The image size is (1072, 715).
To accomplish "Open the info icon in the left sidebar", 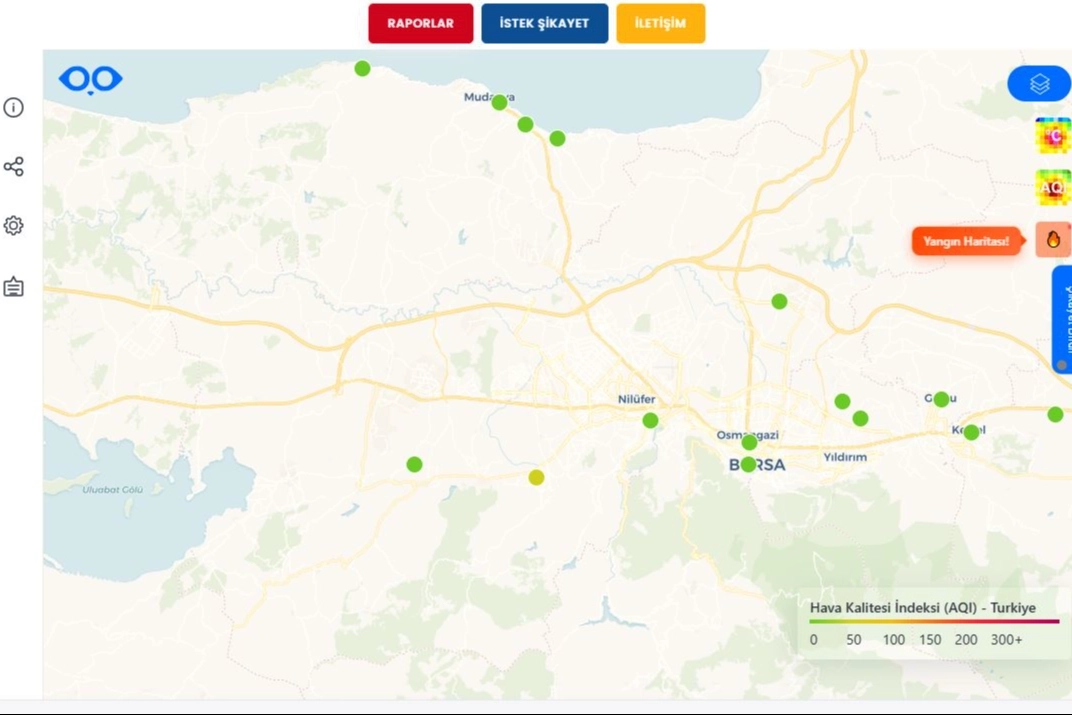I will pyautogui.click(x=13, y=108).
